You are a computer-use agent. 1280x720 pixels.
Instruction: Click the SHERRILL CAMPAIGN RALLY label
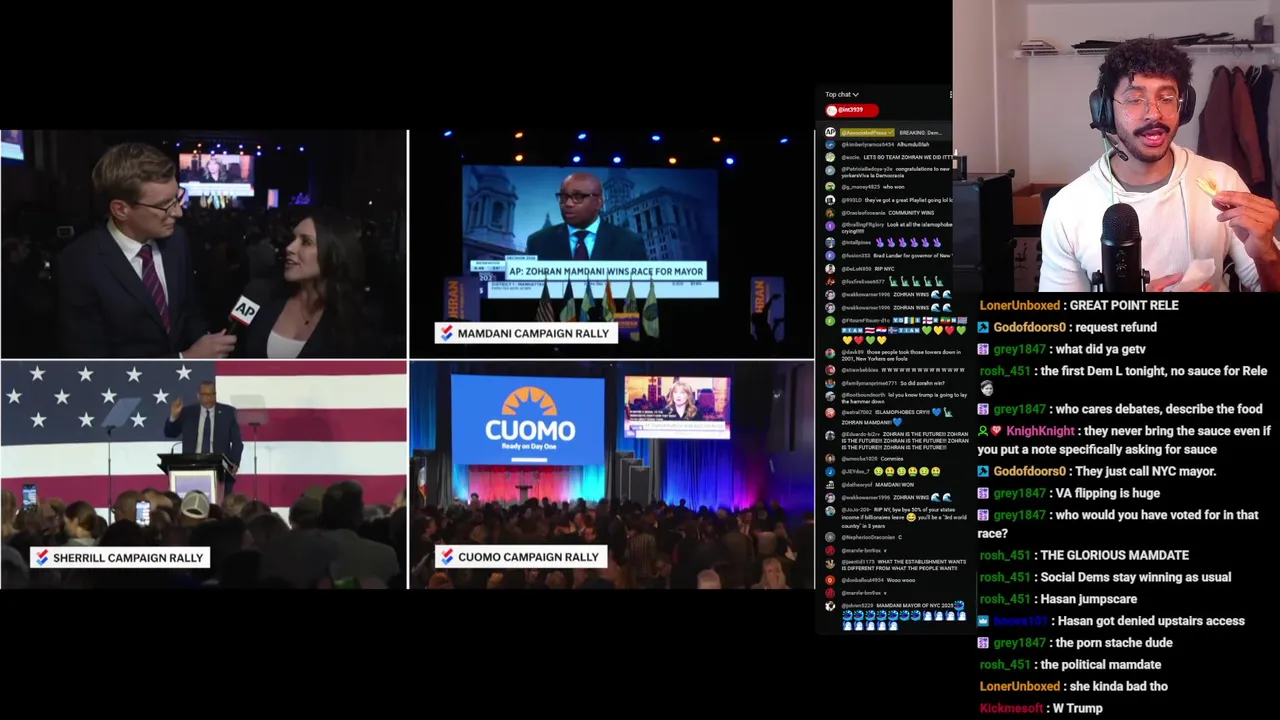tap(120, 557)
